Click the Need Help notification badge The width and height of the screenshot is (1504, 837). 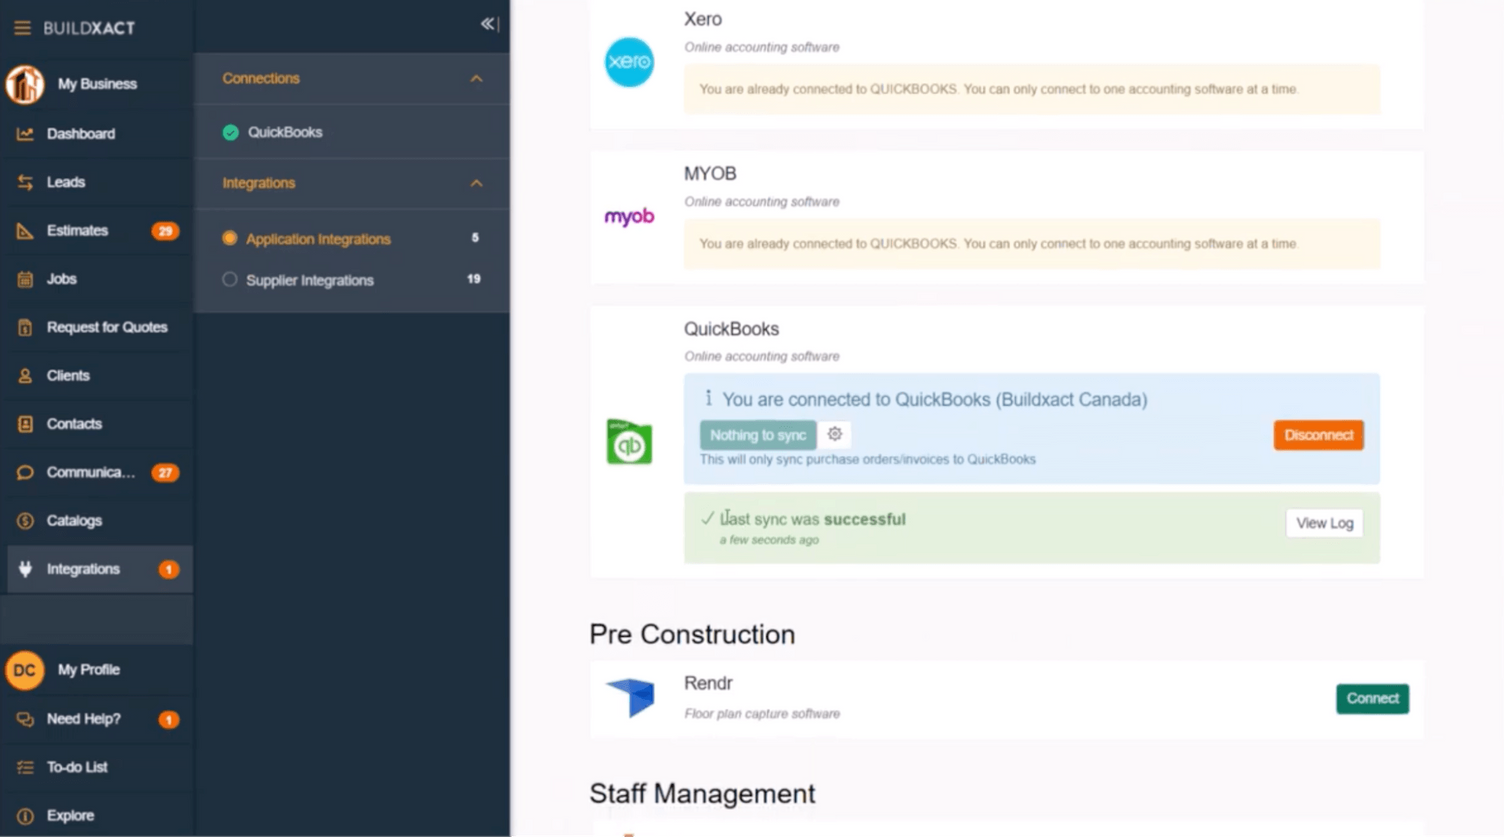coord(169,720)
